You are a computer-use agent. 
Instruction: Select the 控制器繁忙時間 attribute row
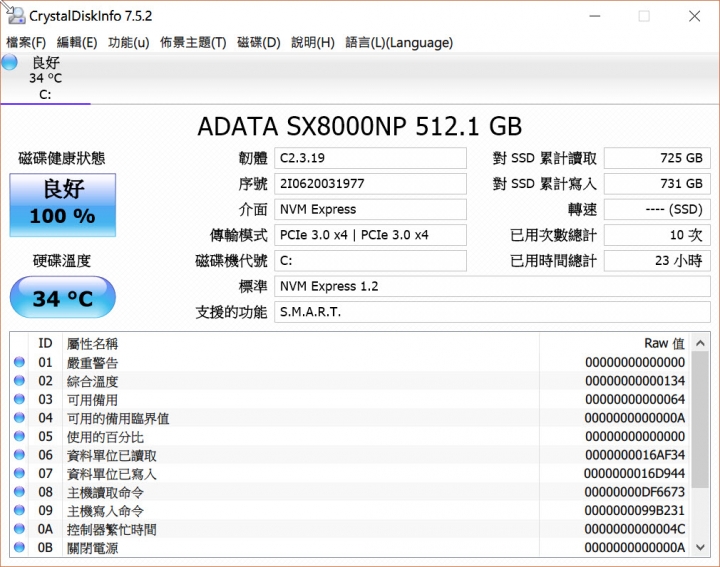click(x=349, y=529)
